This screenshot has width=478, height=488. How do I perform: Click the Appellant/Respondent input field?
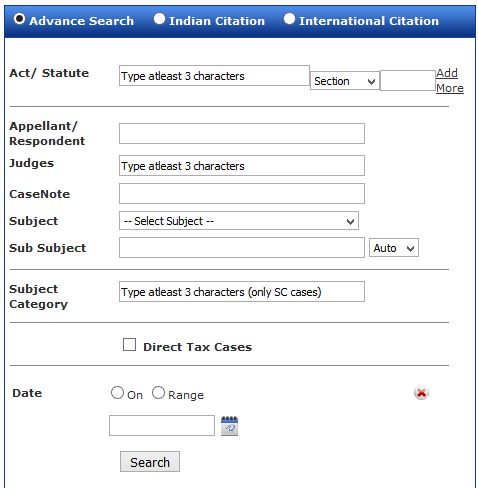242,134
